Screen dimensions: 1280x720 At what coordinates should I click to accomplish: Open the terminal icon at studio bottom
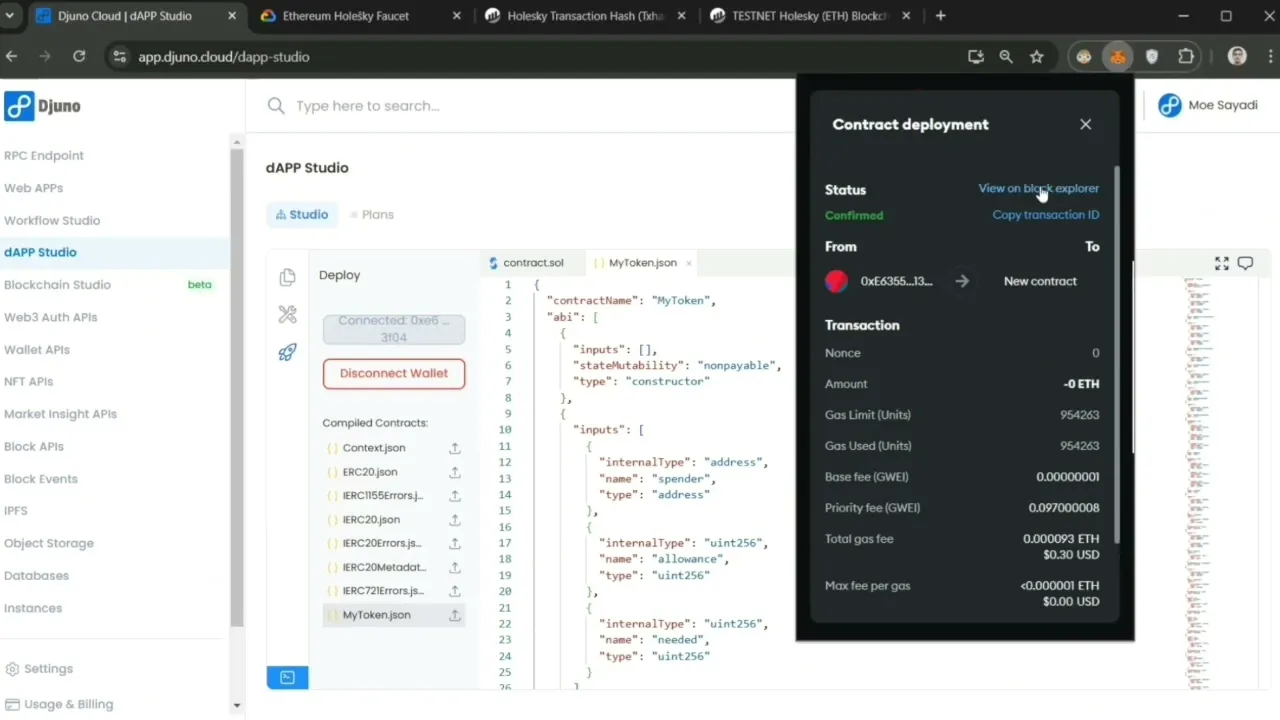[x=287, y=677]
